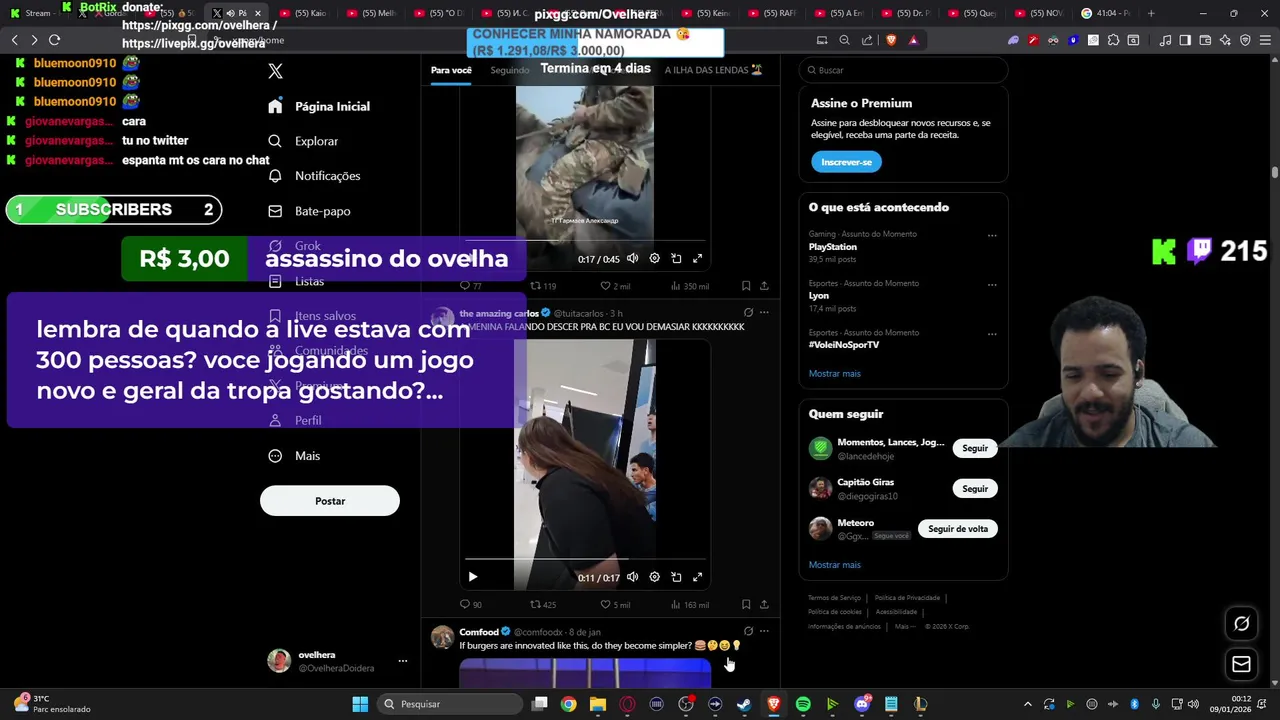The width and height of the screenshot is (1280, 720).
Task: Open a new browser tab
Action: click(1151, 13)
